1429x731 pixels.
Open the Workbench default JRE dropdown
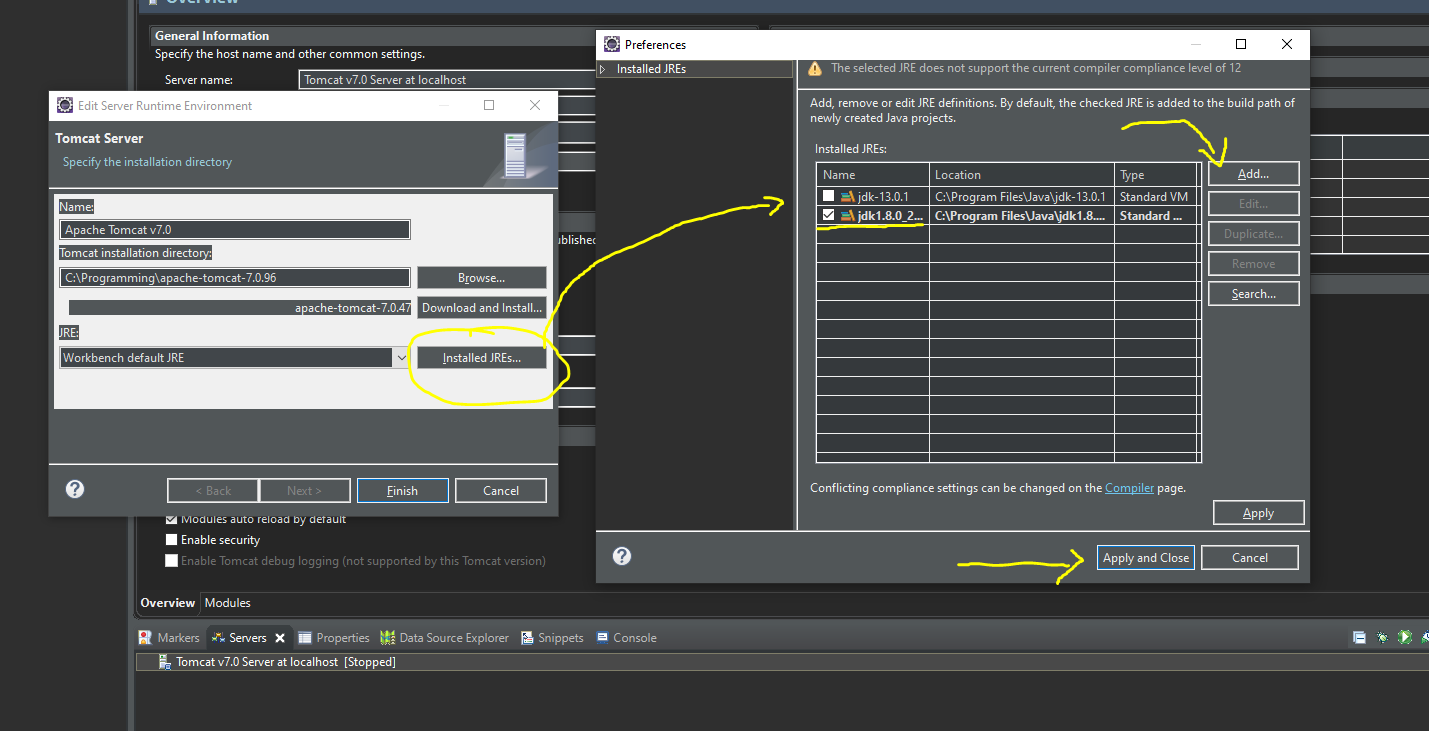(401, 358)
